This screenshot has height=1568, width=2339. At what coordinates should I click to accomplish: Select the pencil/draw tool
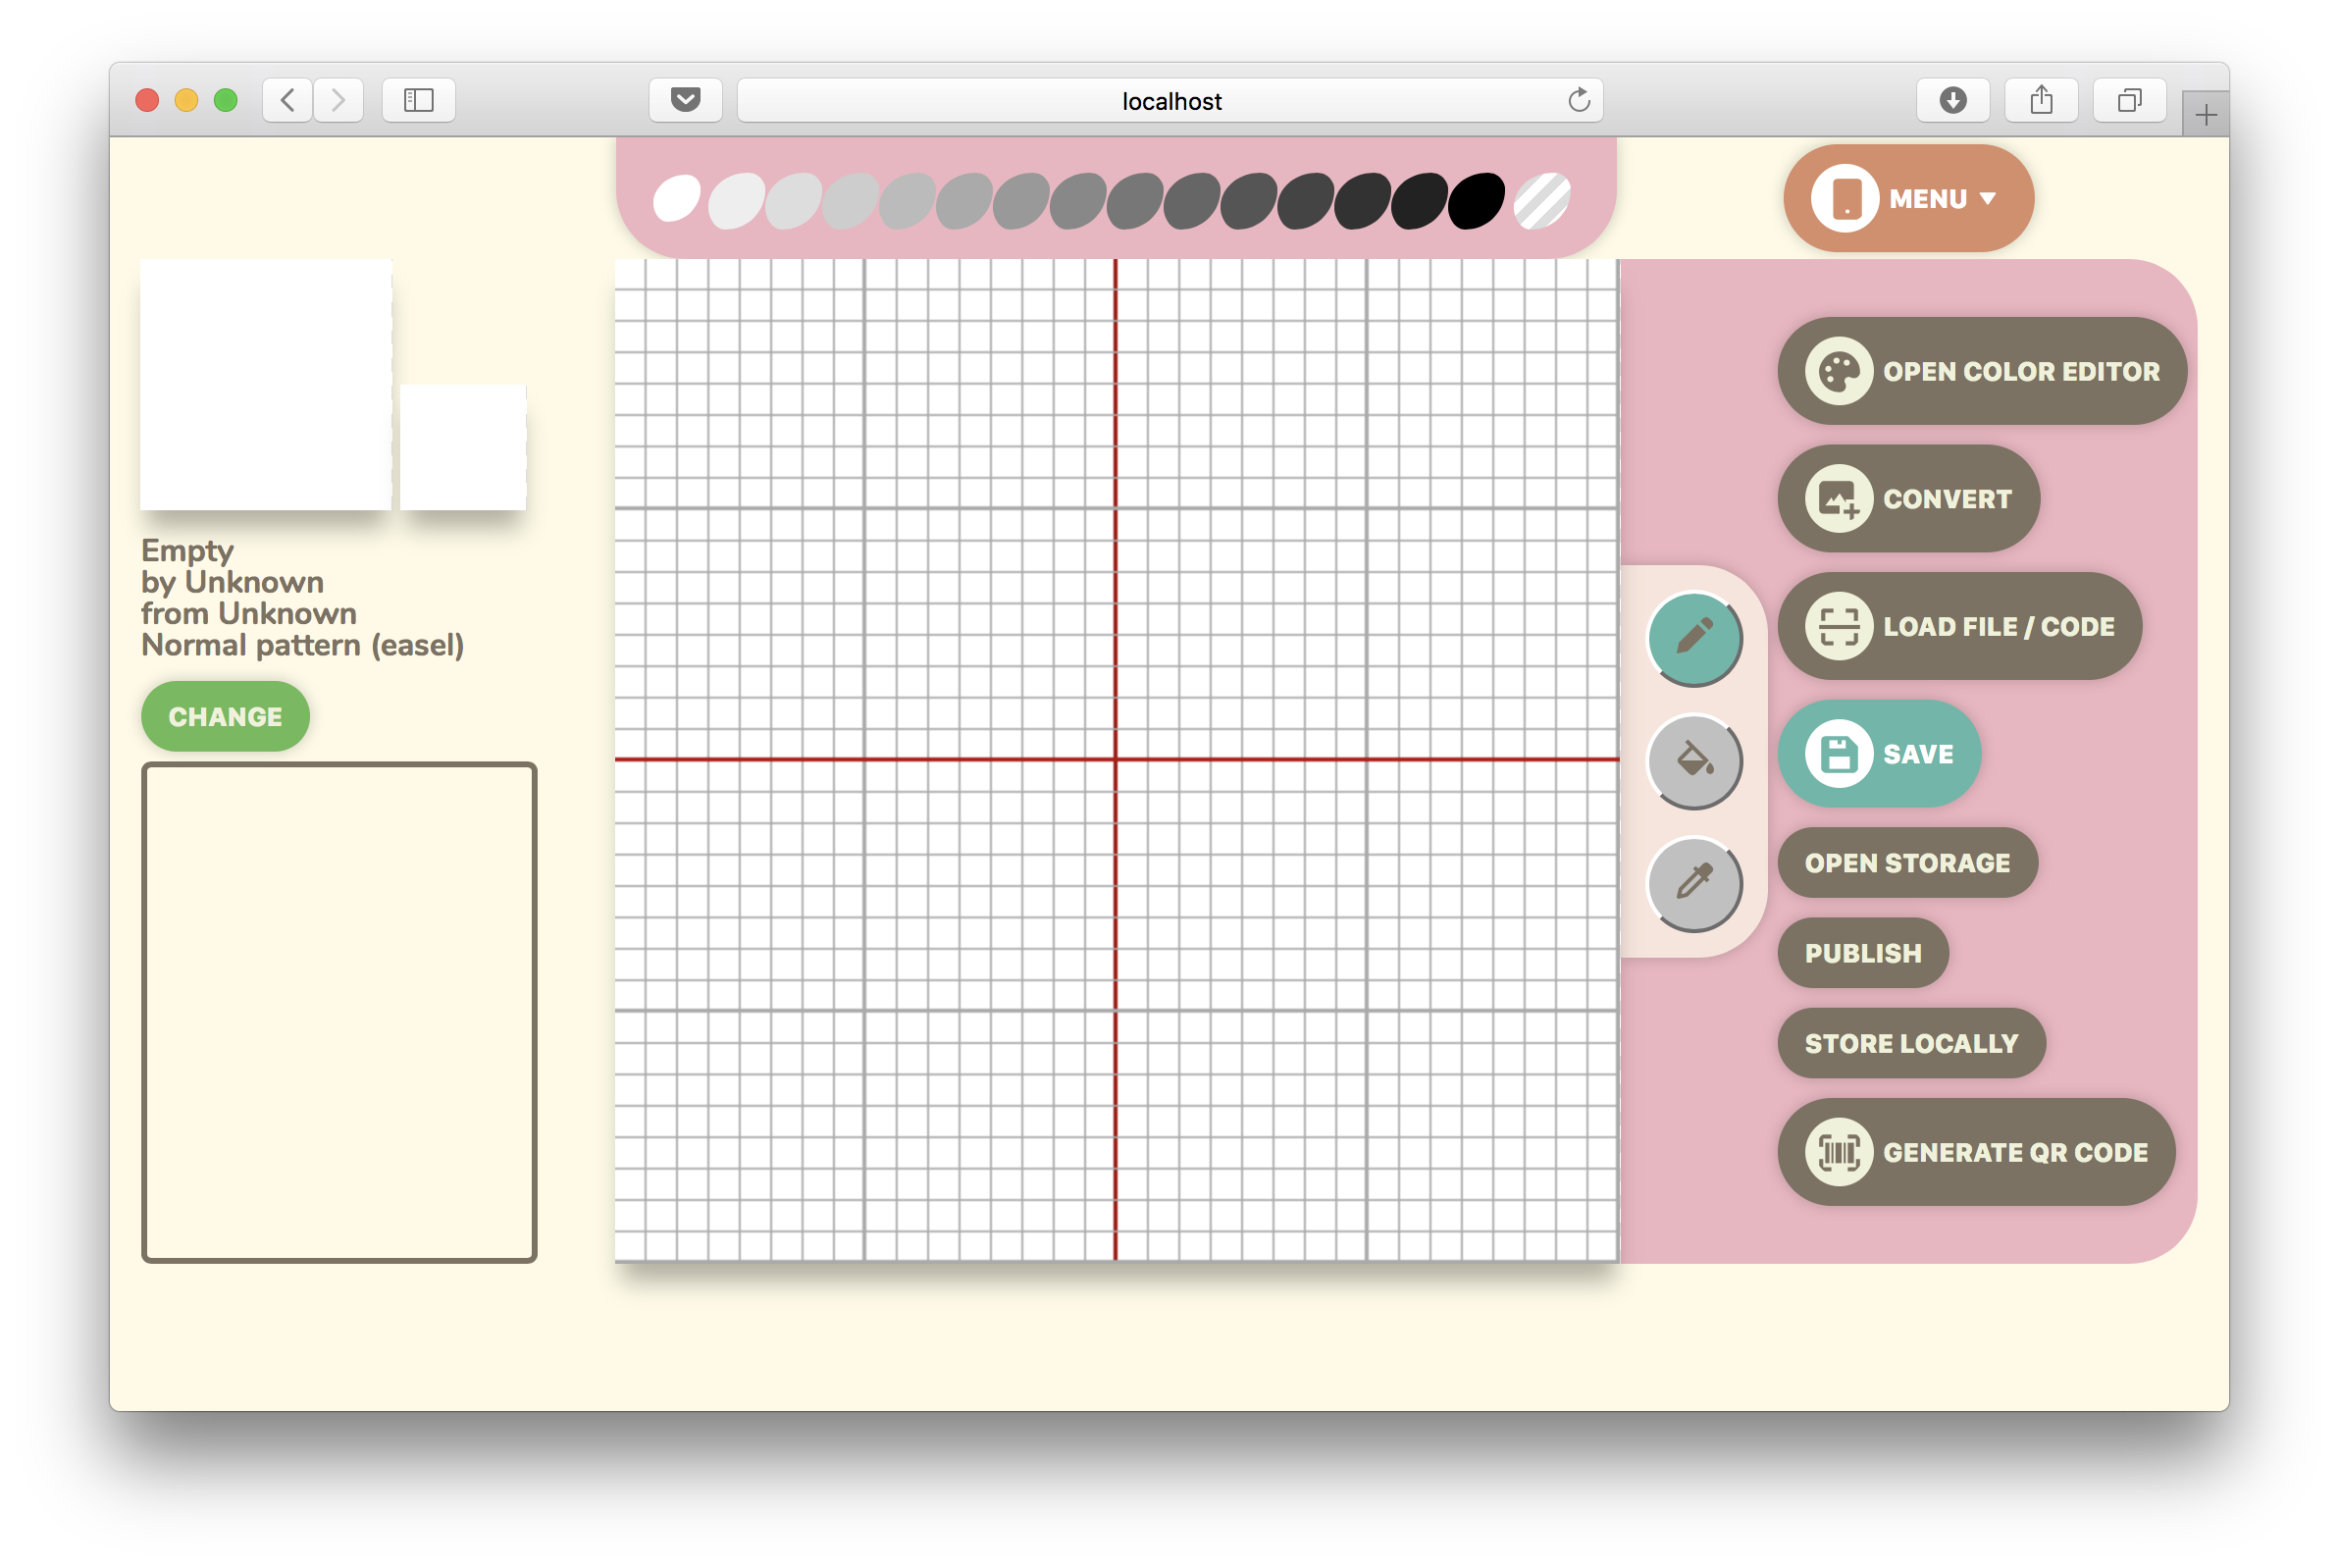tap(1689, 639)
